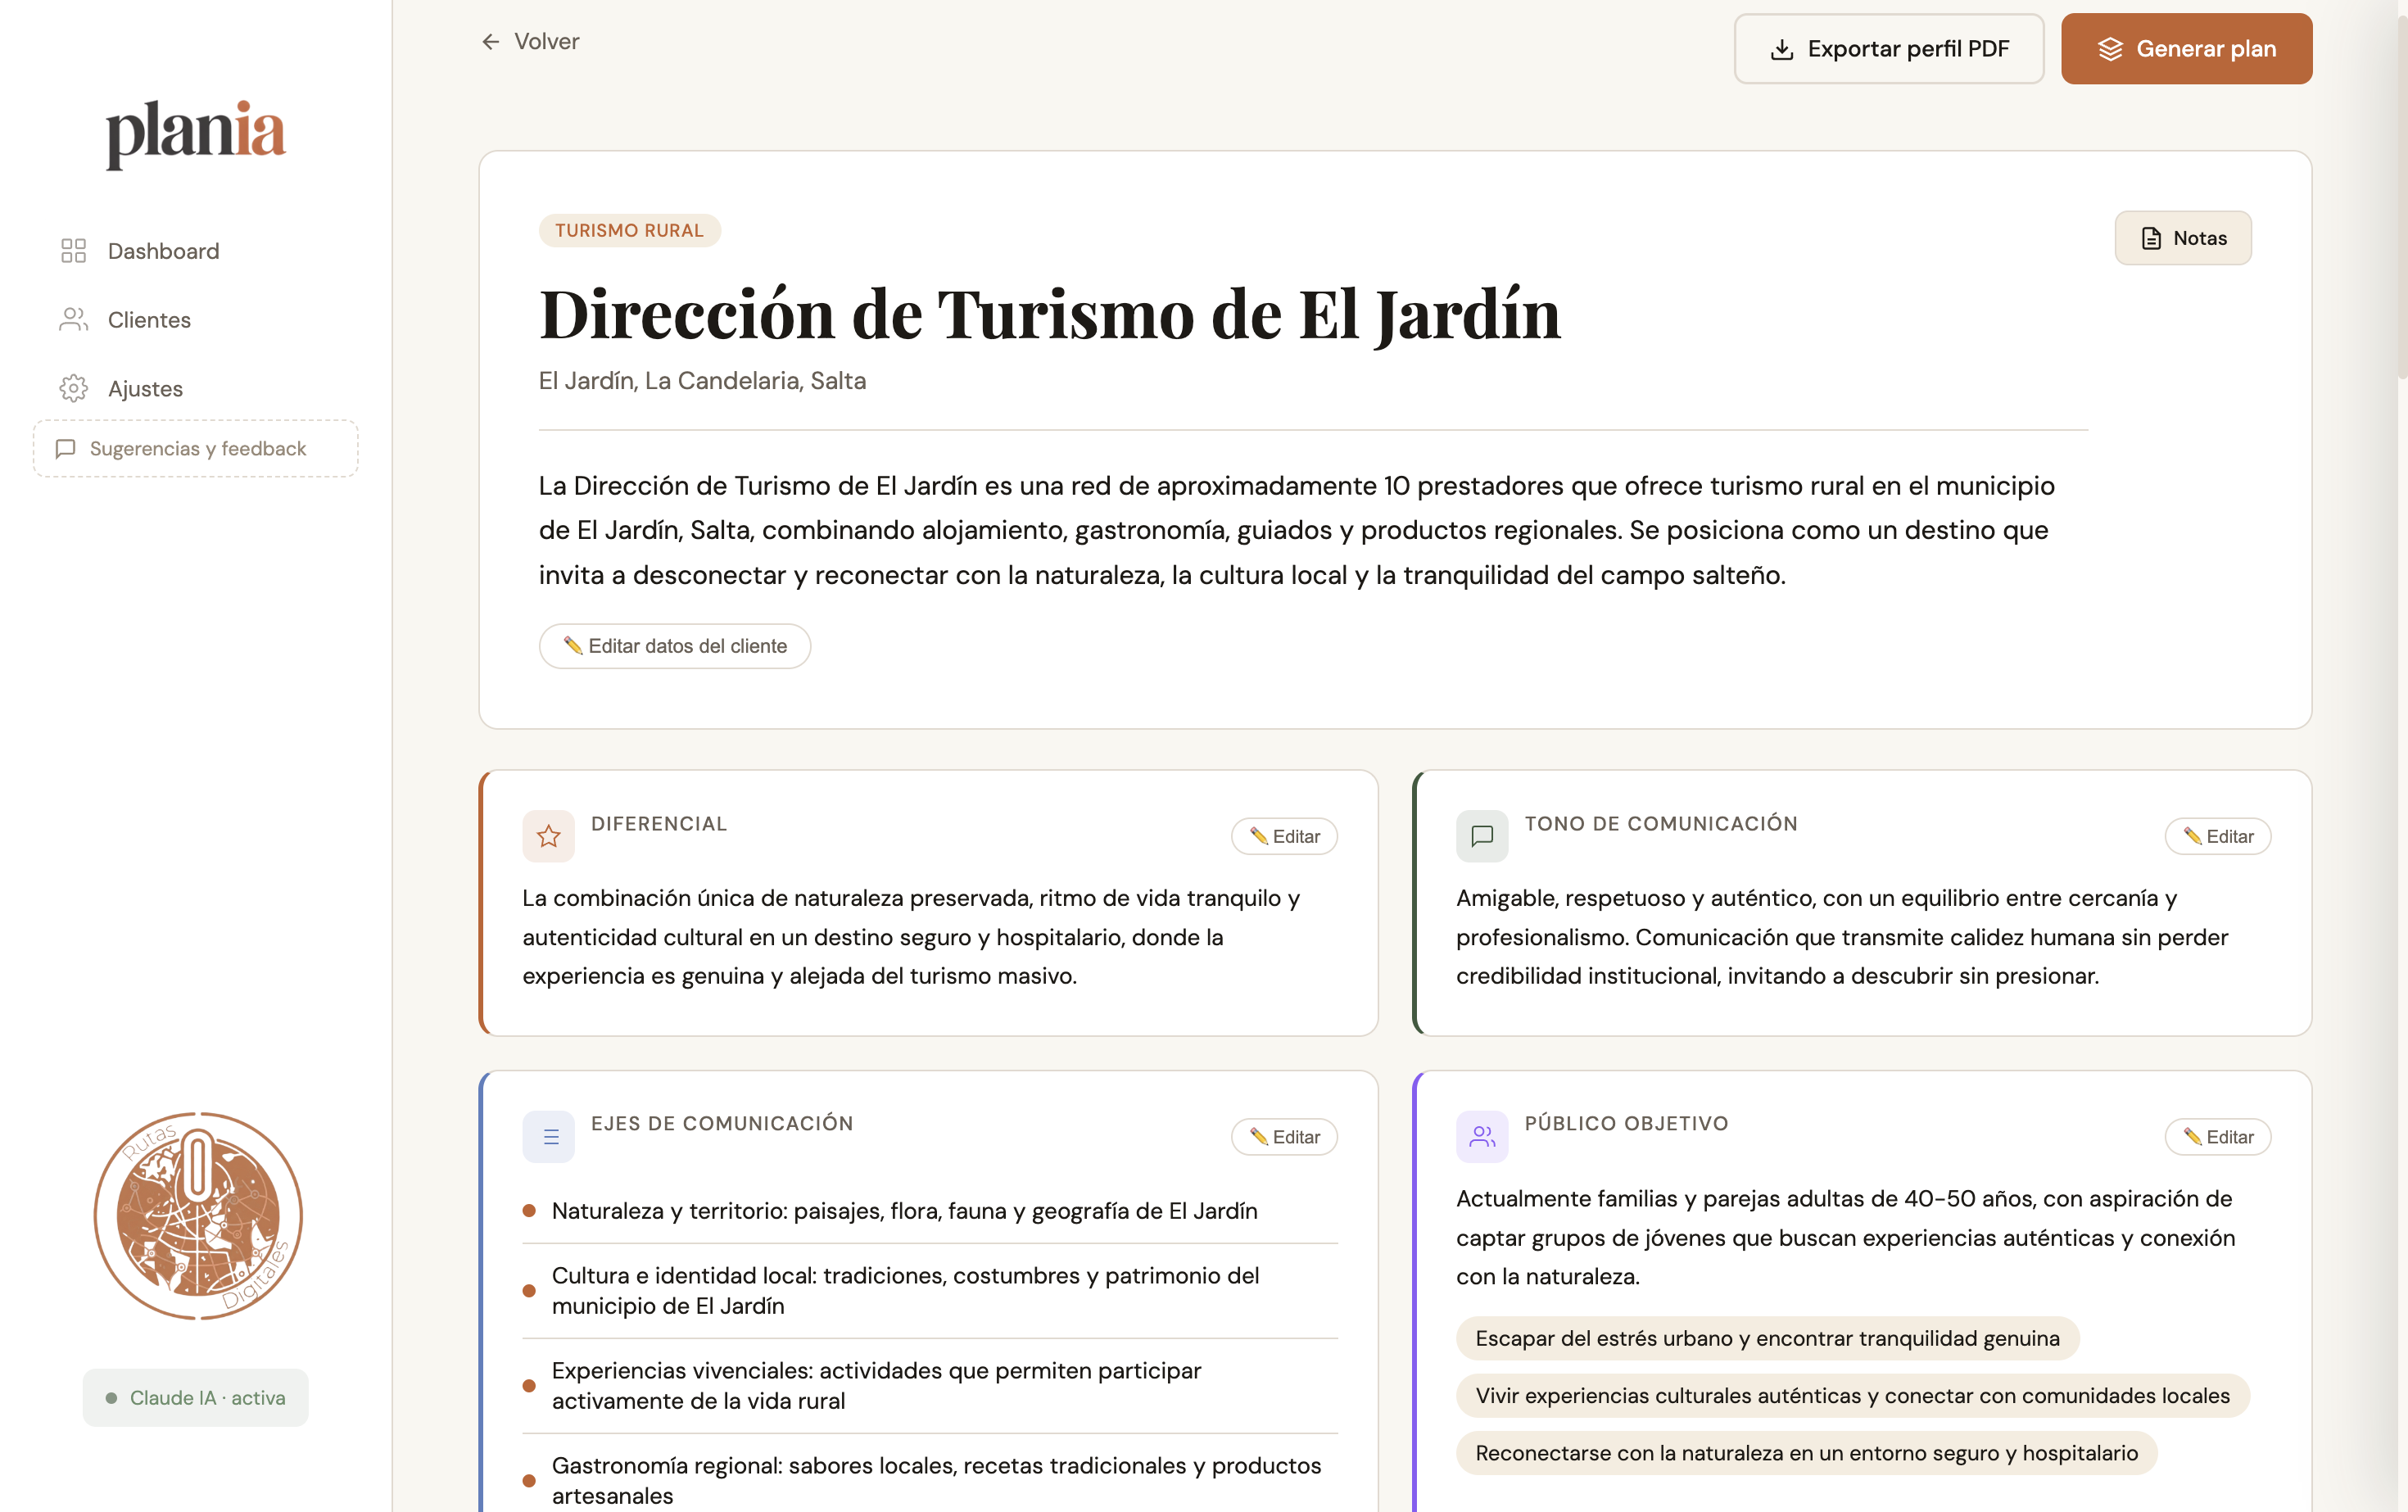Select Dashboard from the sidebar menu
2408x1512 pixels.
pos(163,251)
